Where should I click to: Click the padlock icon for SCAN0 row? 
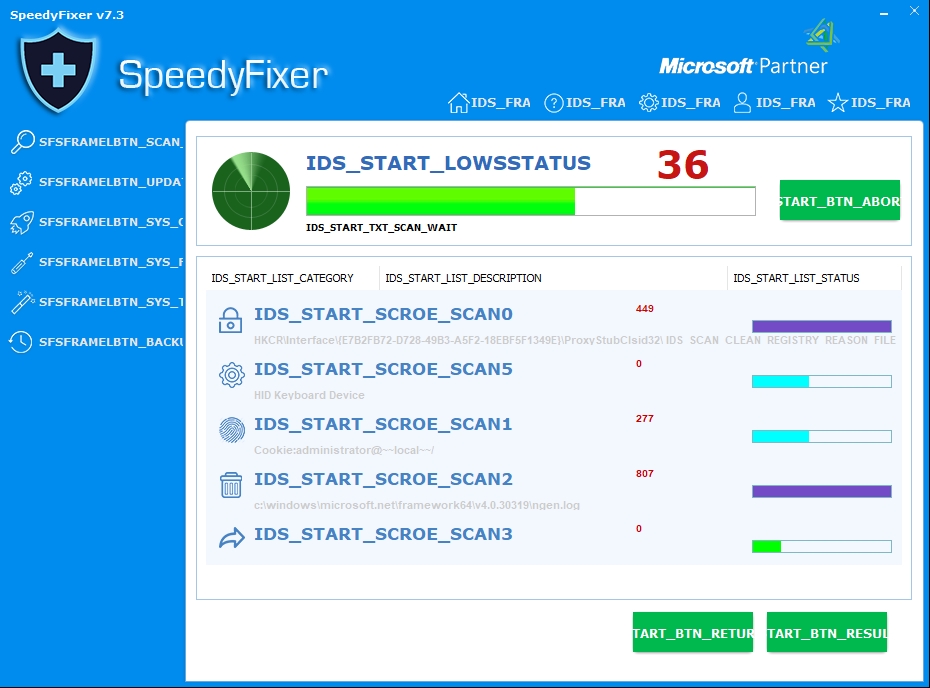pos(230,320)
